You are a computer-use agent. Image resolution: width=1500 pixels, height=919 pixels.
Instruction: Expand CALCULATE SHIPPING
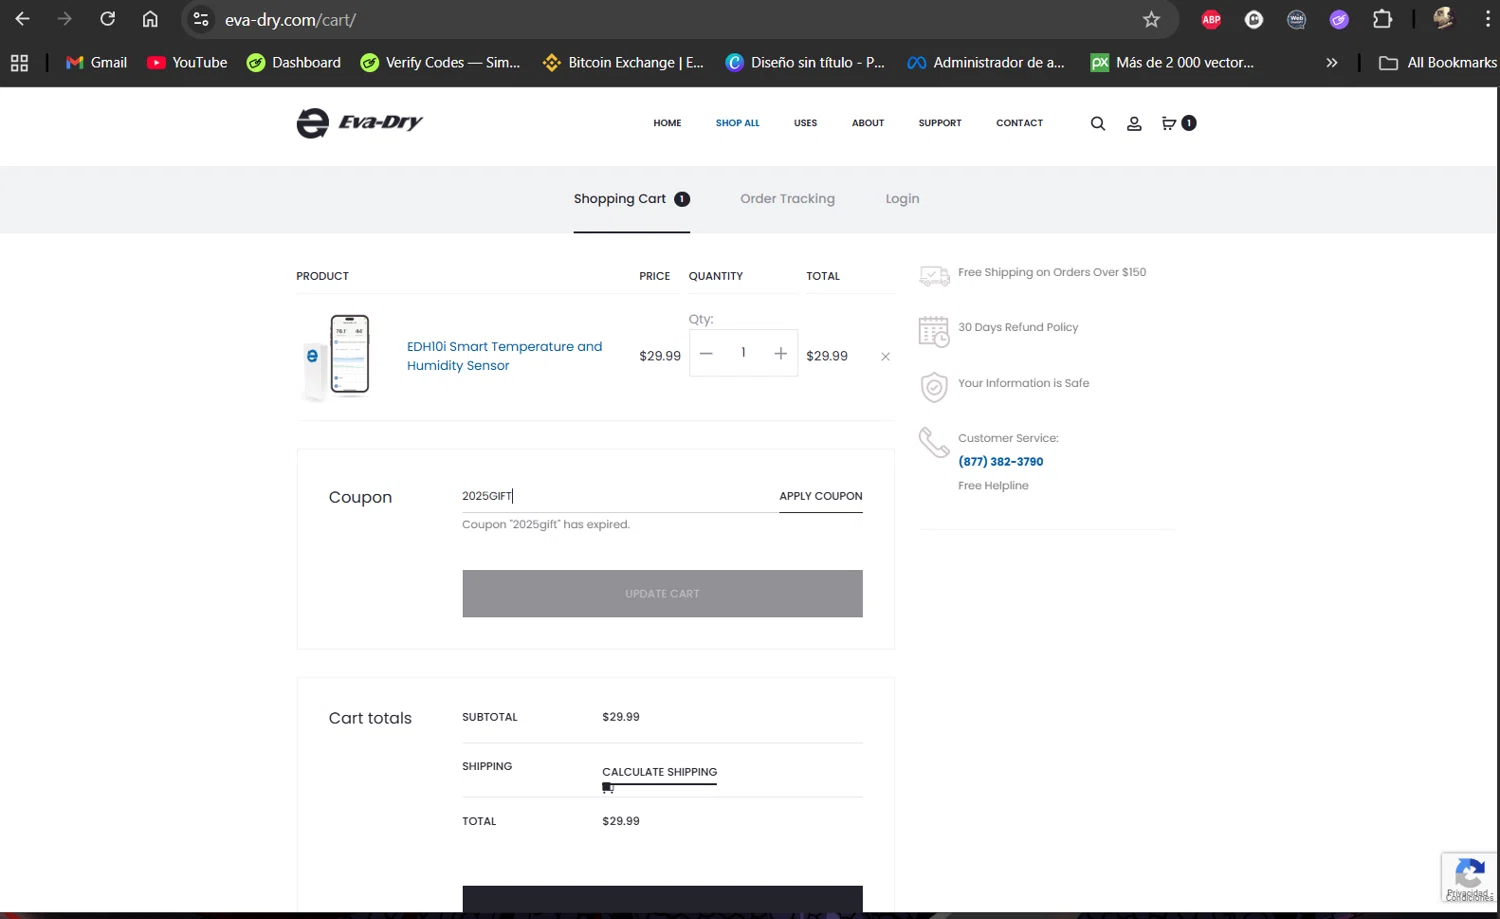click(659, 772)
